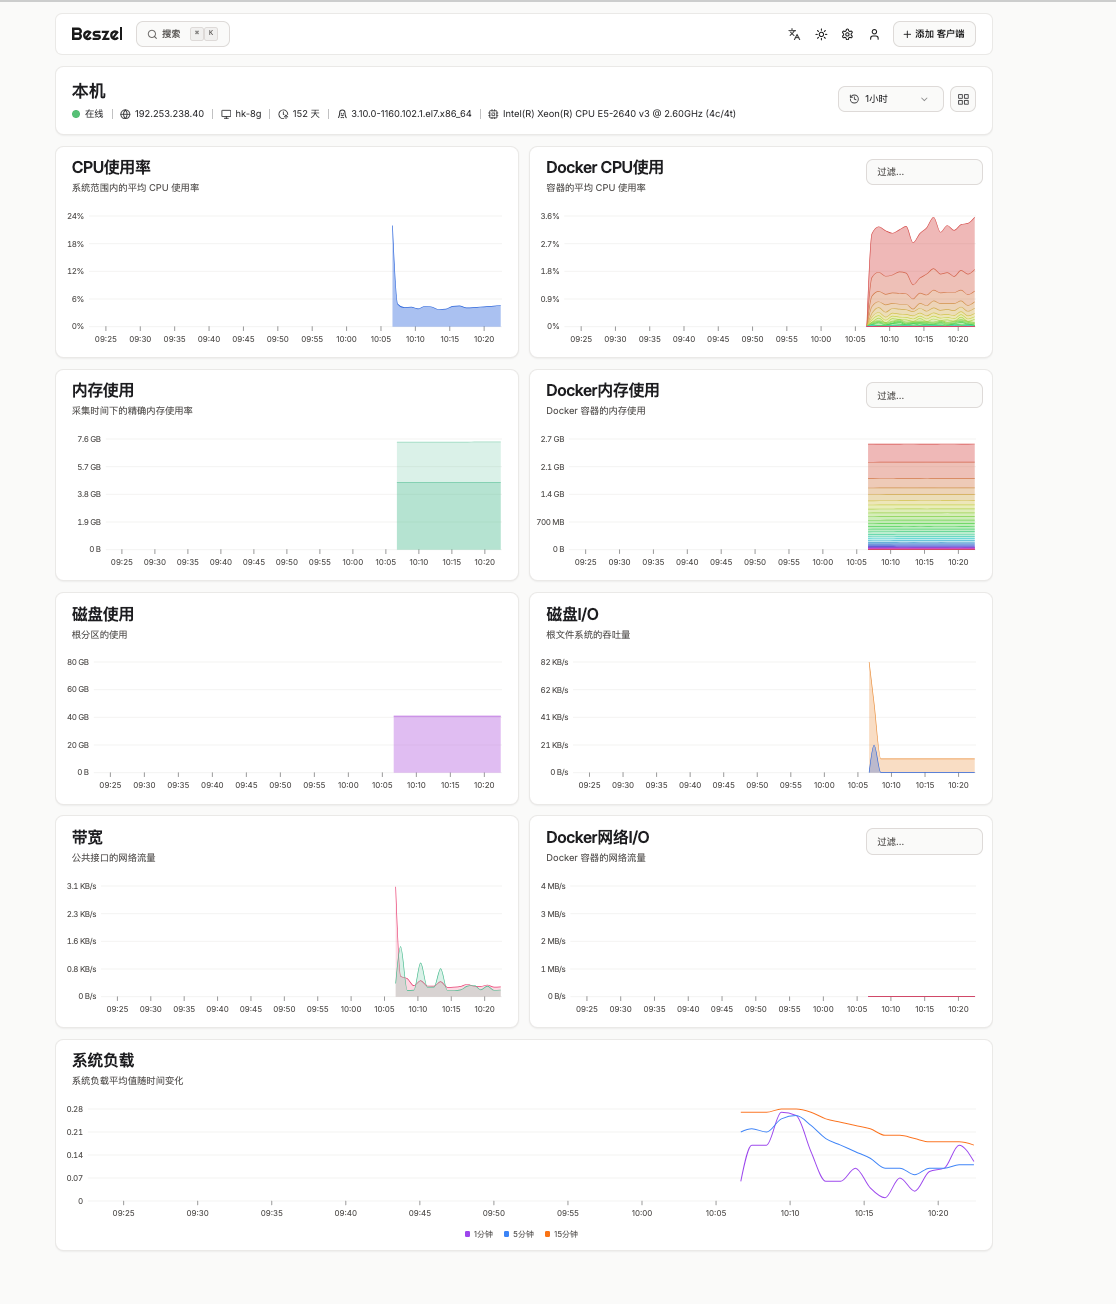Open settings via the gear icon

847,34
